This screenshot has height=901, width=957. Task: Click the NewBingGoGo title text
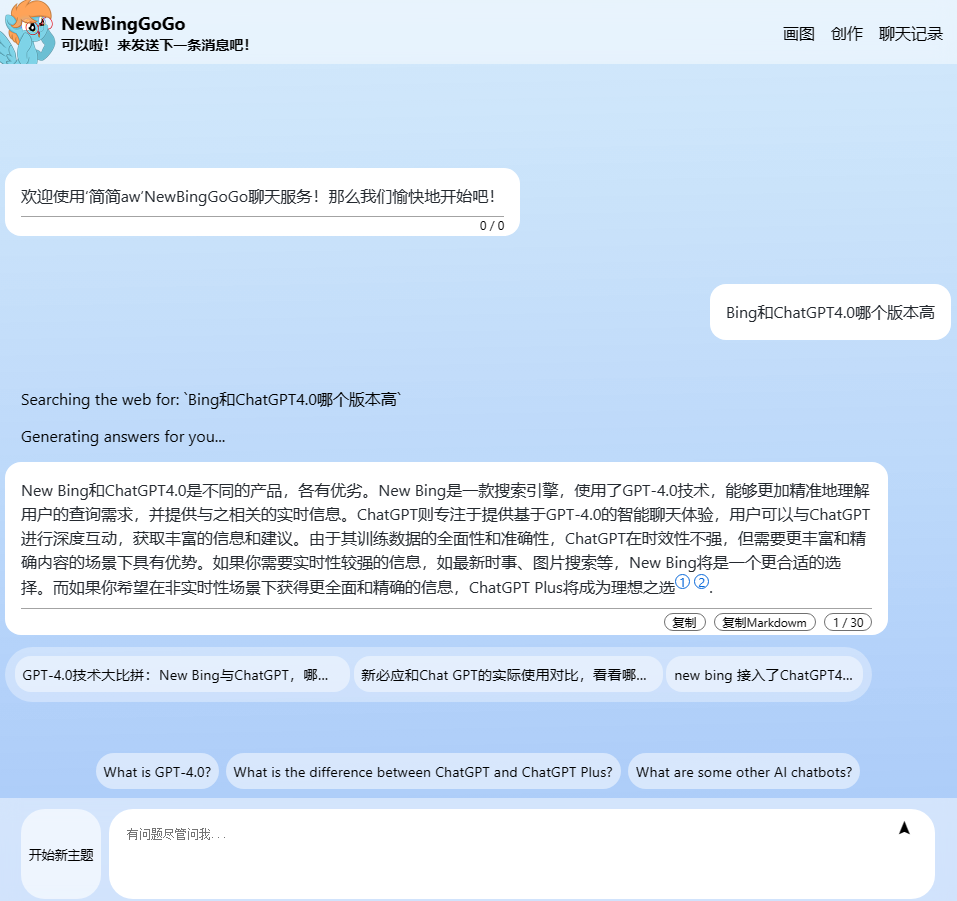(x=123, y=24)
